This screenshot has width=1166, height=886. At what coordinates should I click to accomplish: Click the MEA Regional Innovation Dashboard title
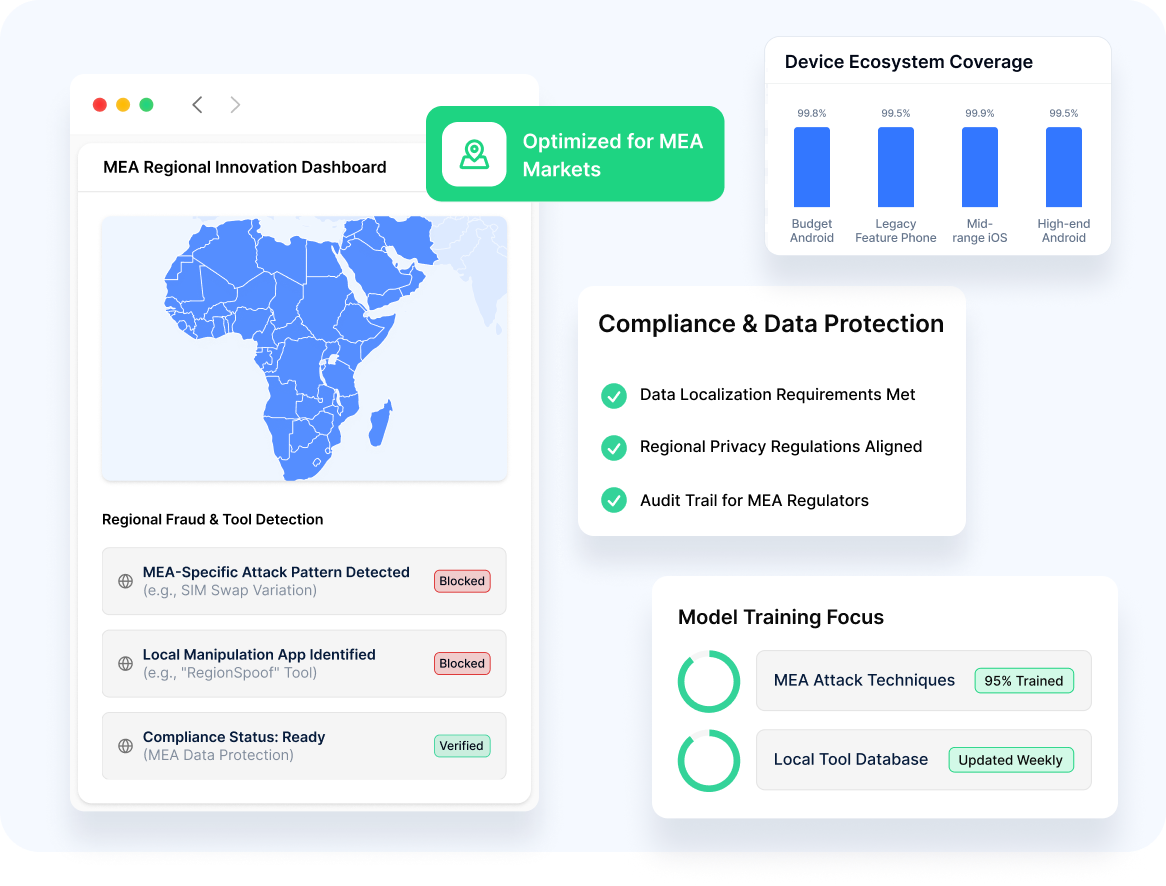(245, 167)
